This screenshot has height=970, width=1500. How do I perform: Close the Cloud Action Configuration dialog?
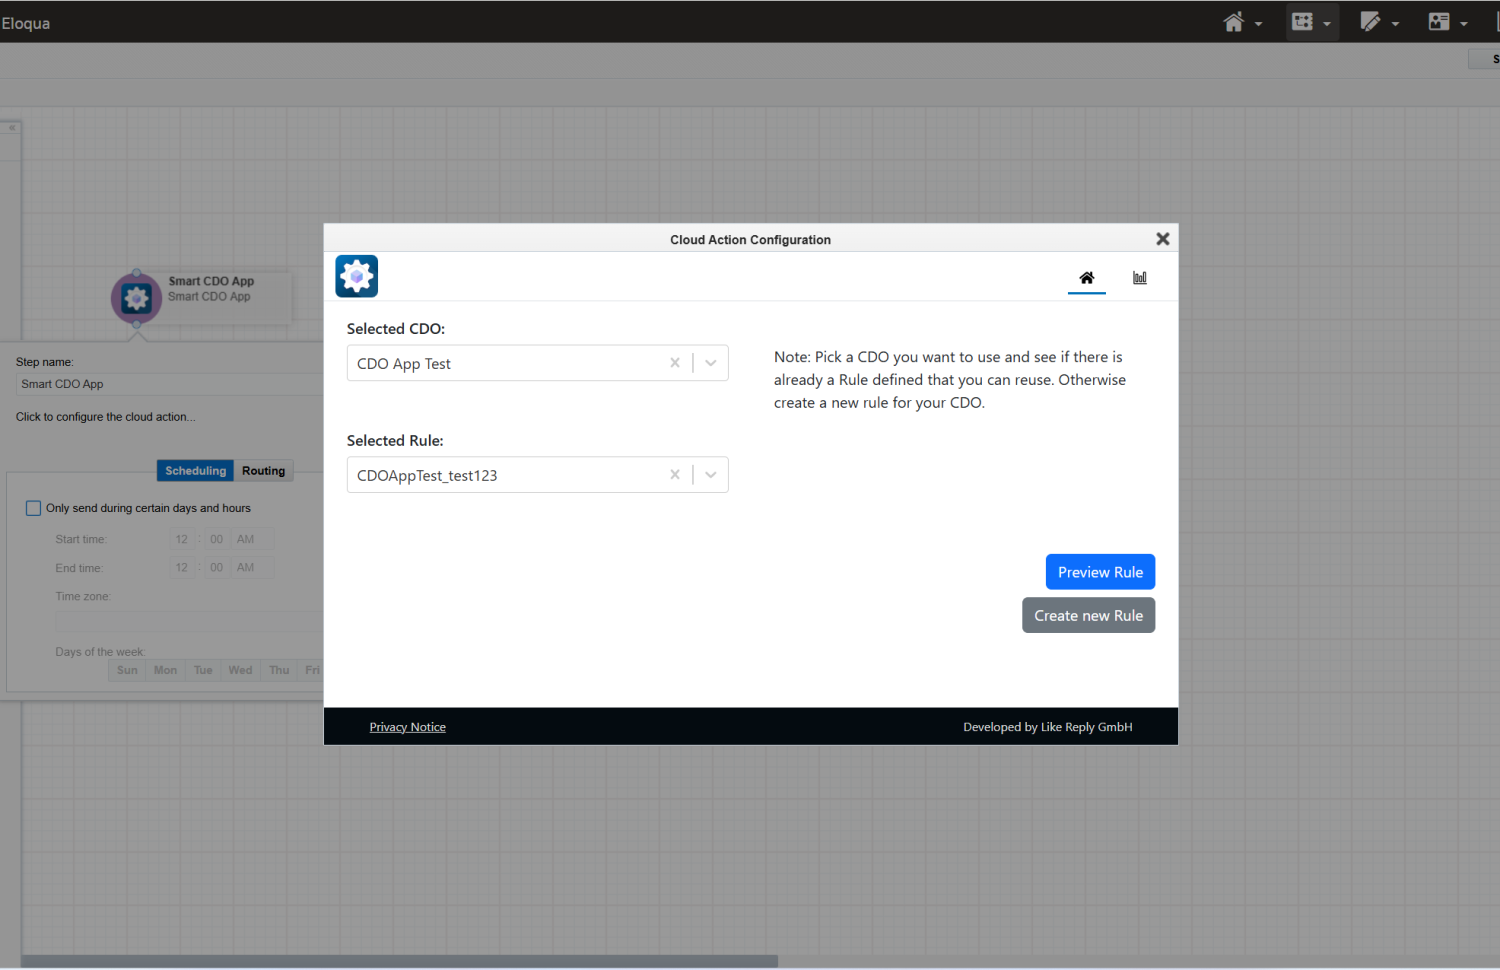[x=1162, y=239]
